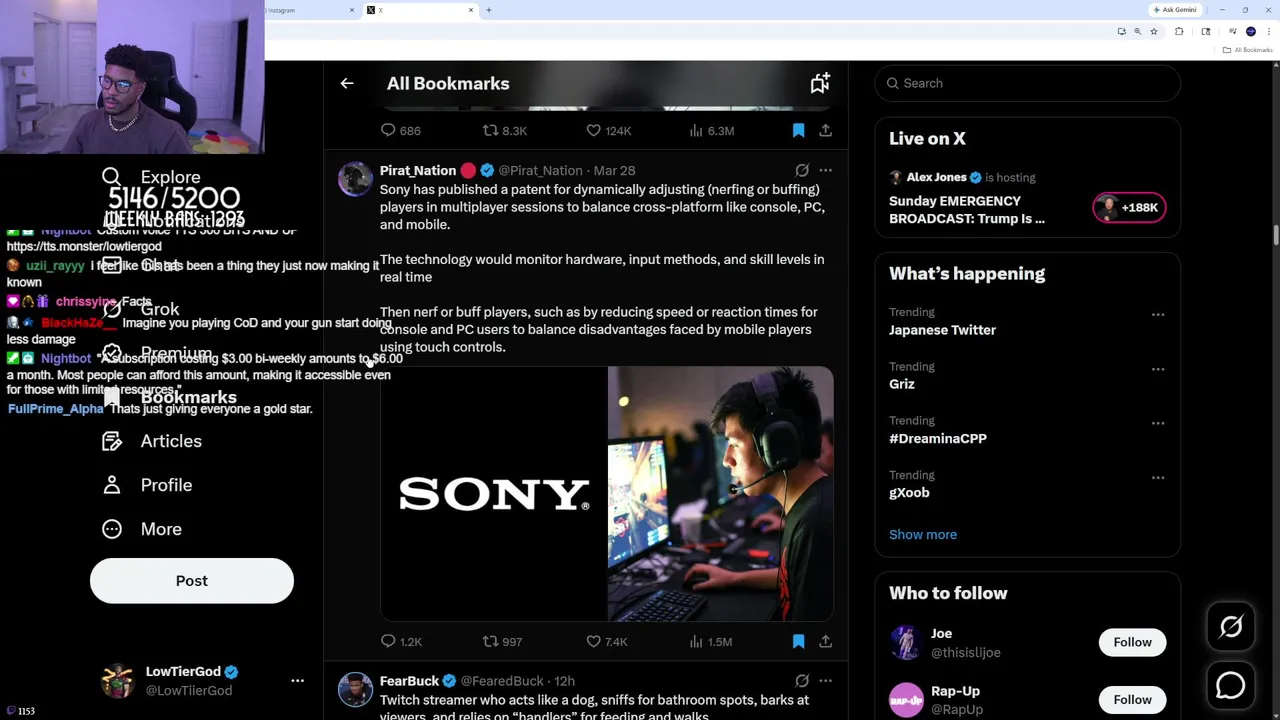Screen dimensions: 1280x720
Task: Open LowTierGod account avatar
Action: click(118, 681)
